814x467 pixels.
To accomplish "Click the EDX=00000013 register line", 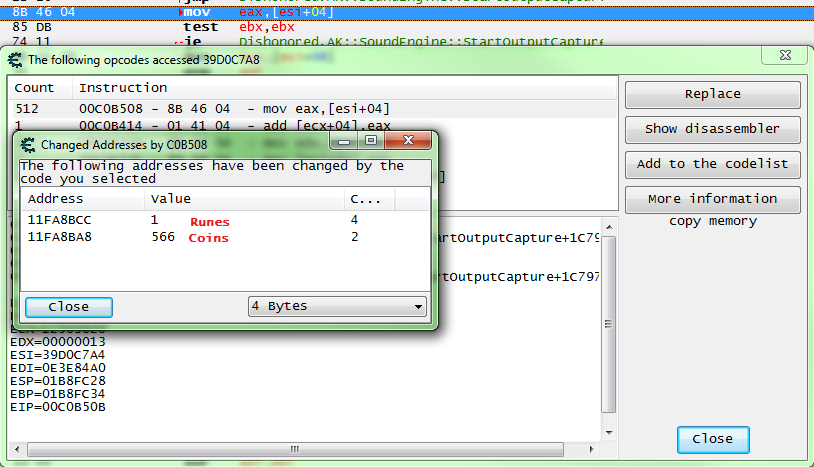I will (x=58, y=342).
